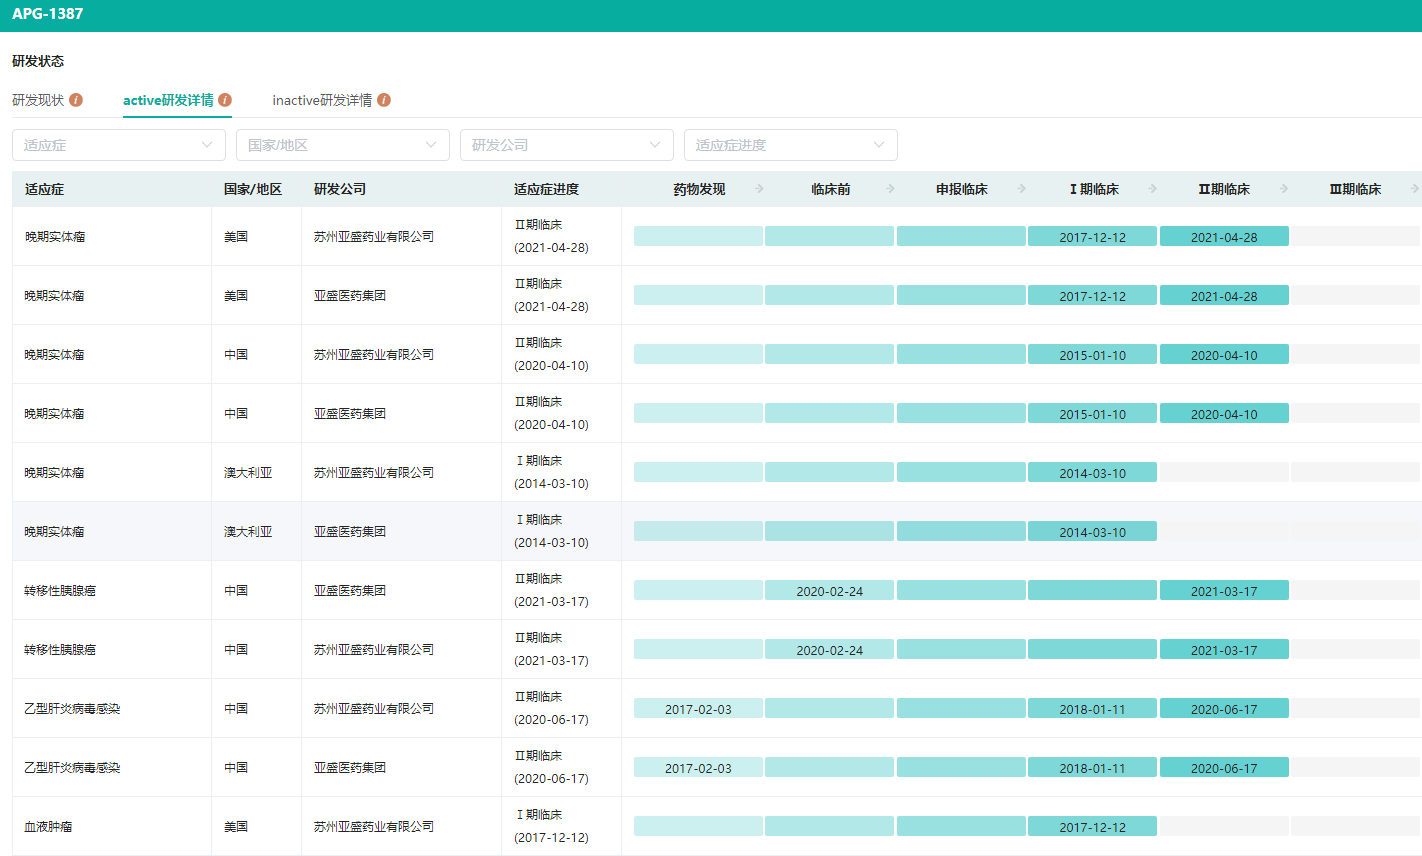Image resolution: width=1422 pixels, height=856 pixels.
Task: Click info icon beside inactive研发详情 tab
Action: click(x=384, y=100)
